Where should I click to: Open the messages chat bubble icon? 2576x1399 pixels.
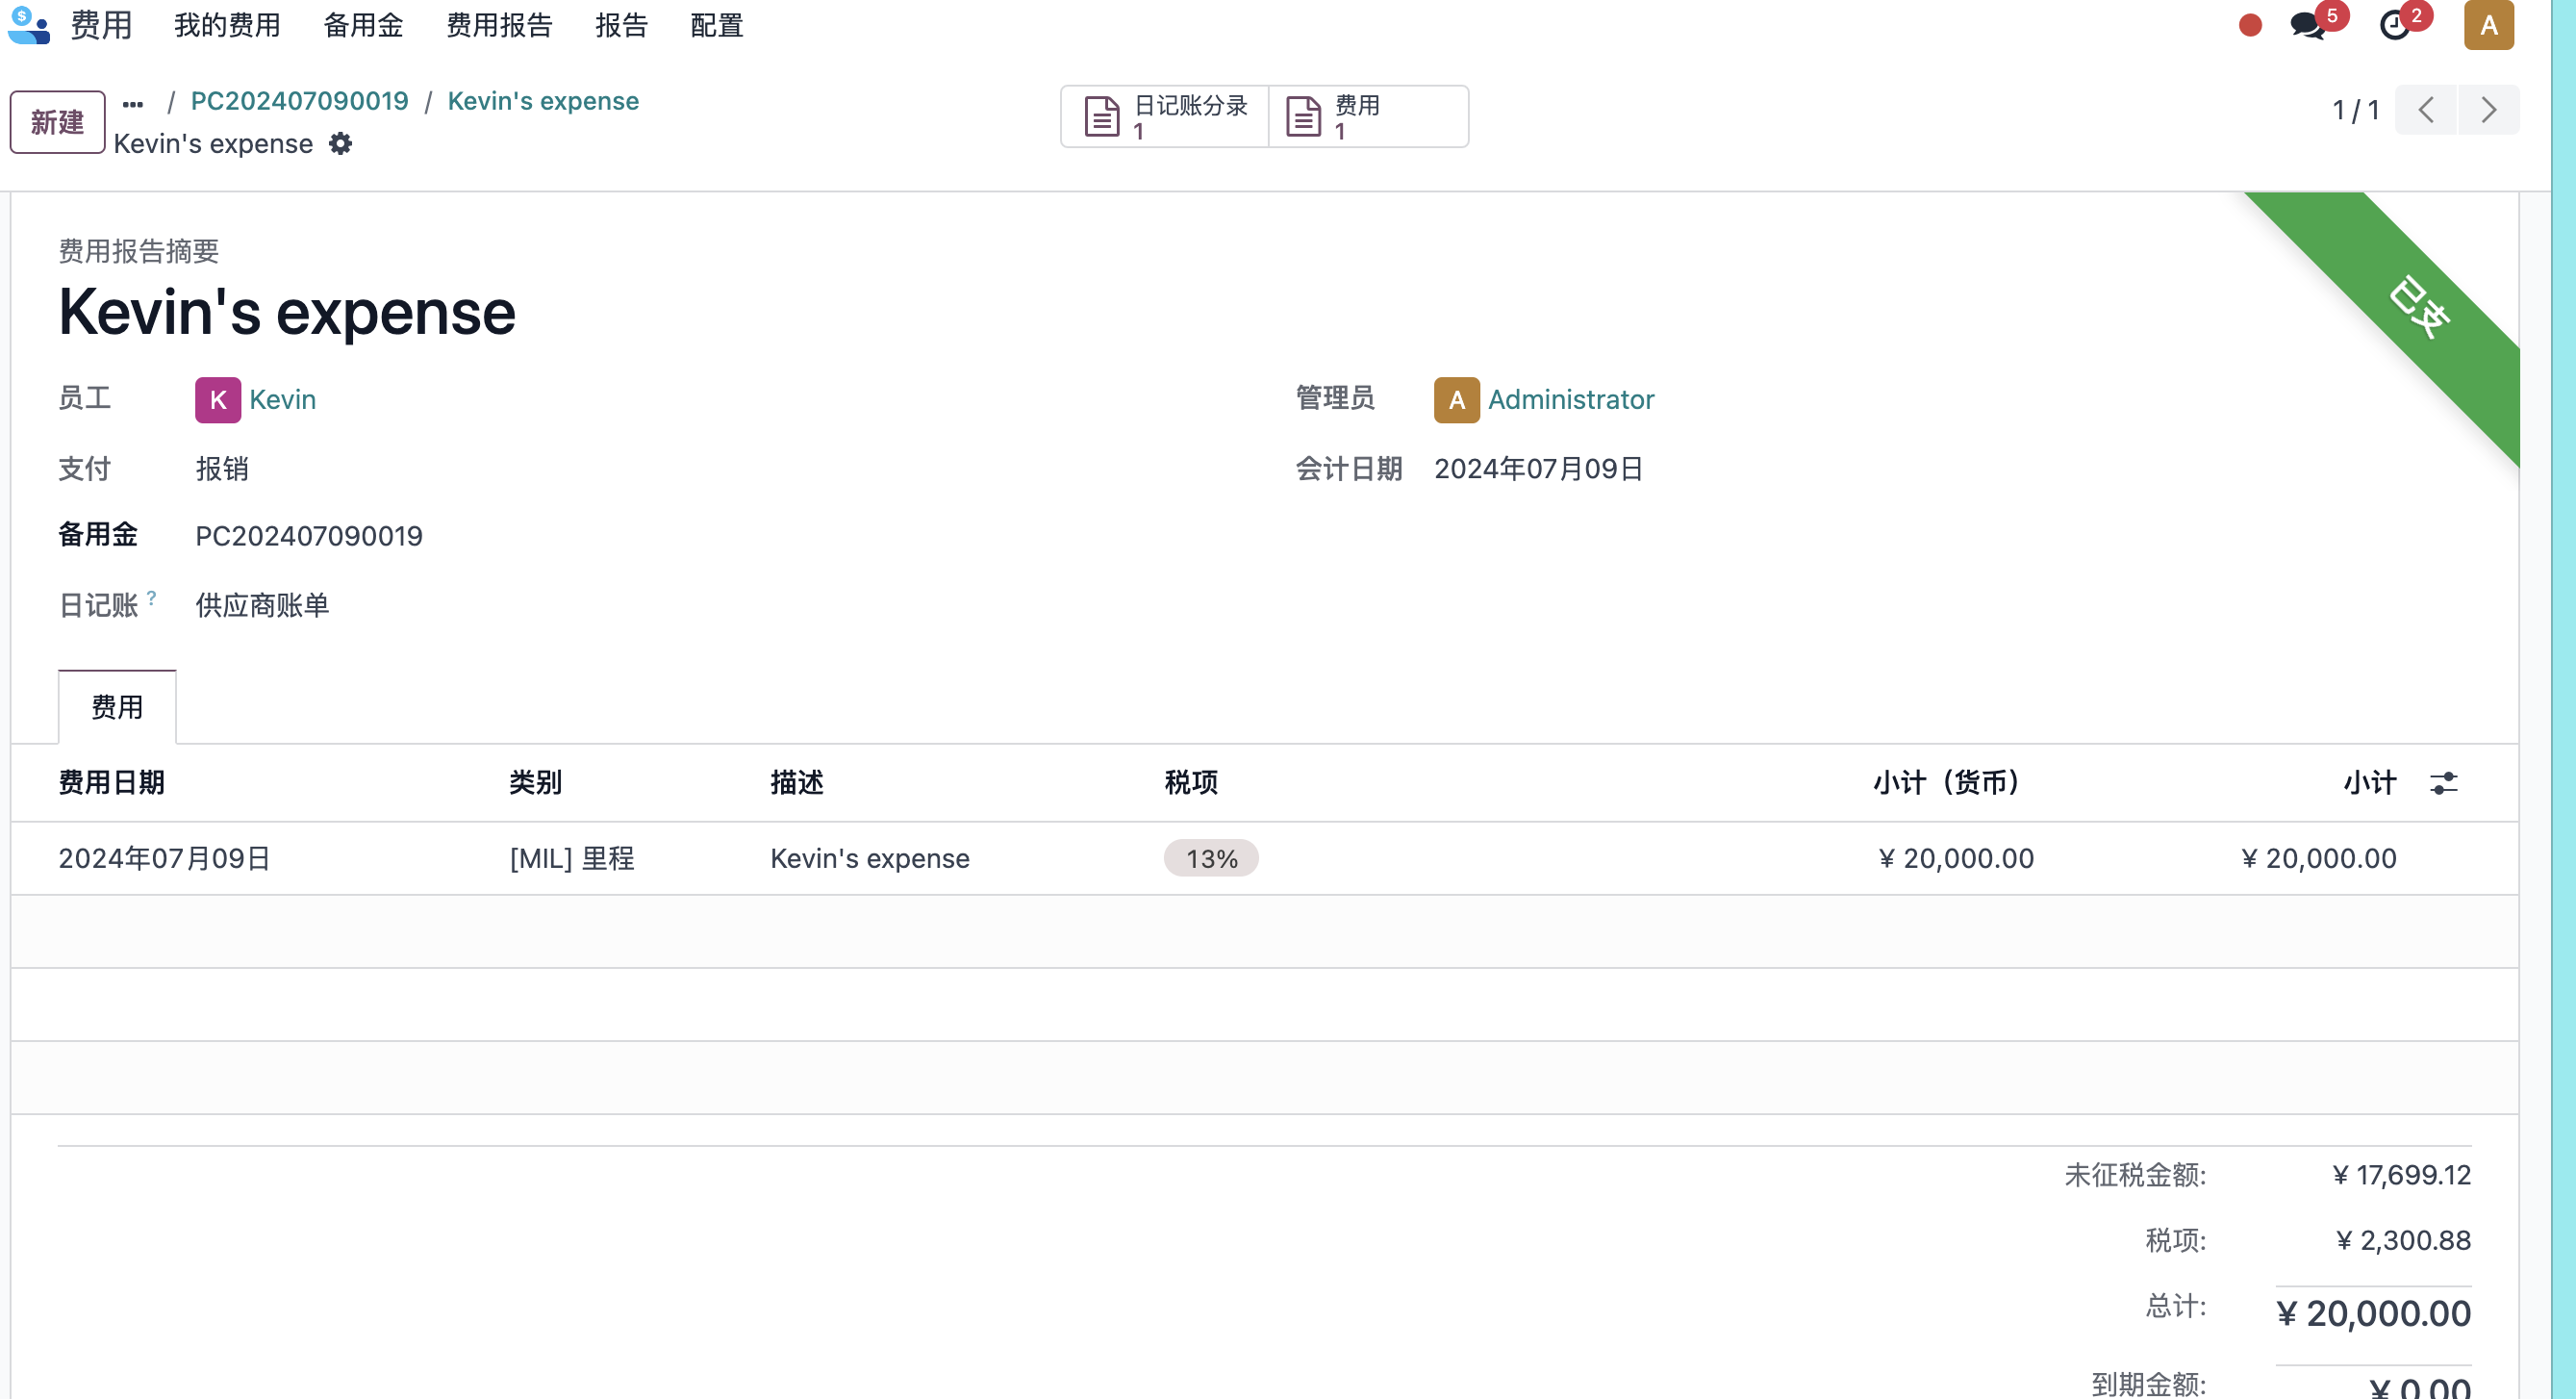(x=2308, y=25)
